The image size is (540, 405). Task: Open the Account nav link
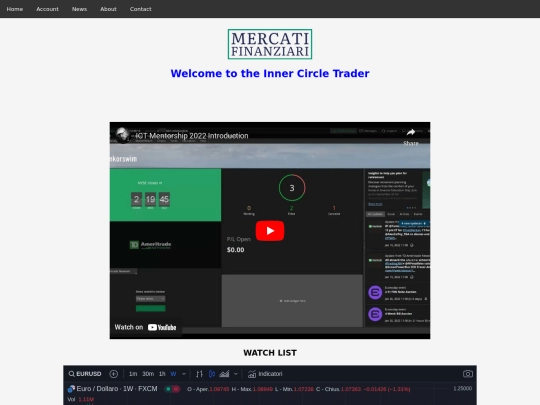point(47,9)
